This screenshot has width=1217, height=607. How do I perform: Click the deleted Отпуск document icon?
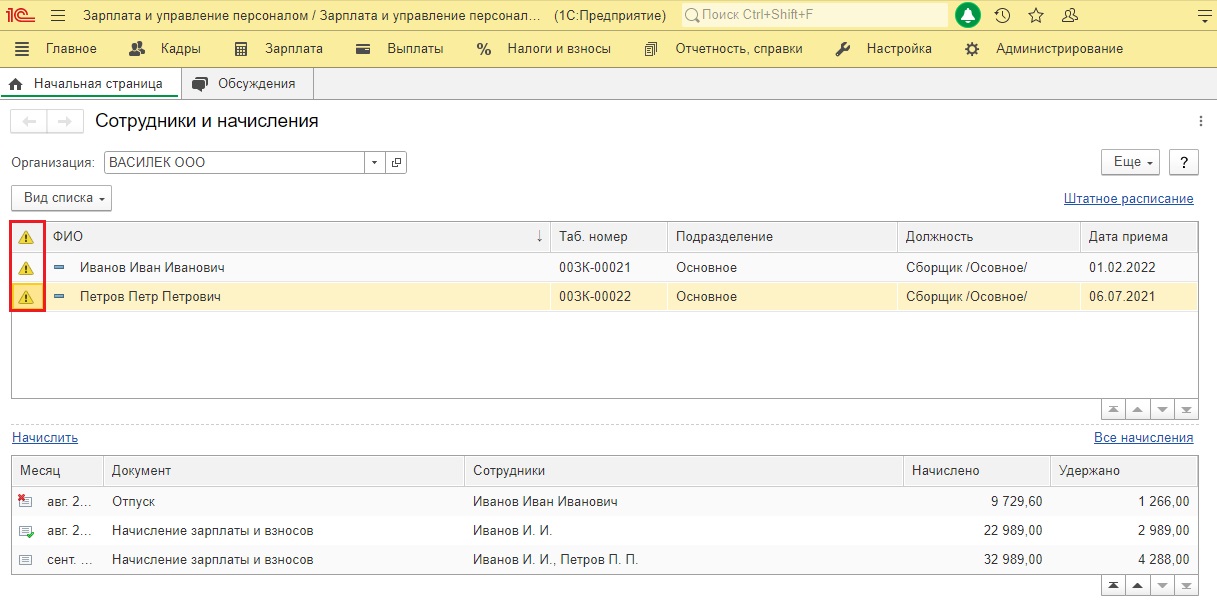click(25, 501)
